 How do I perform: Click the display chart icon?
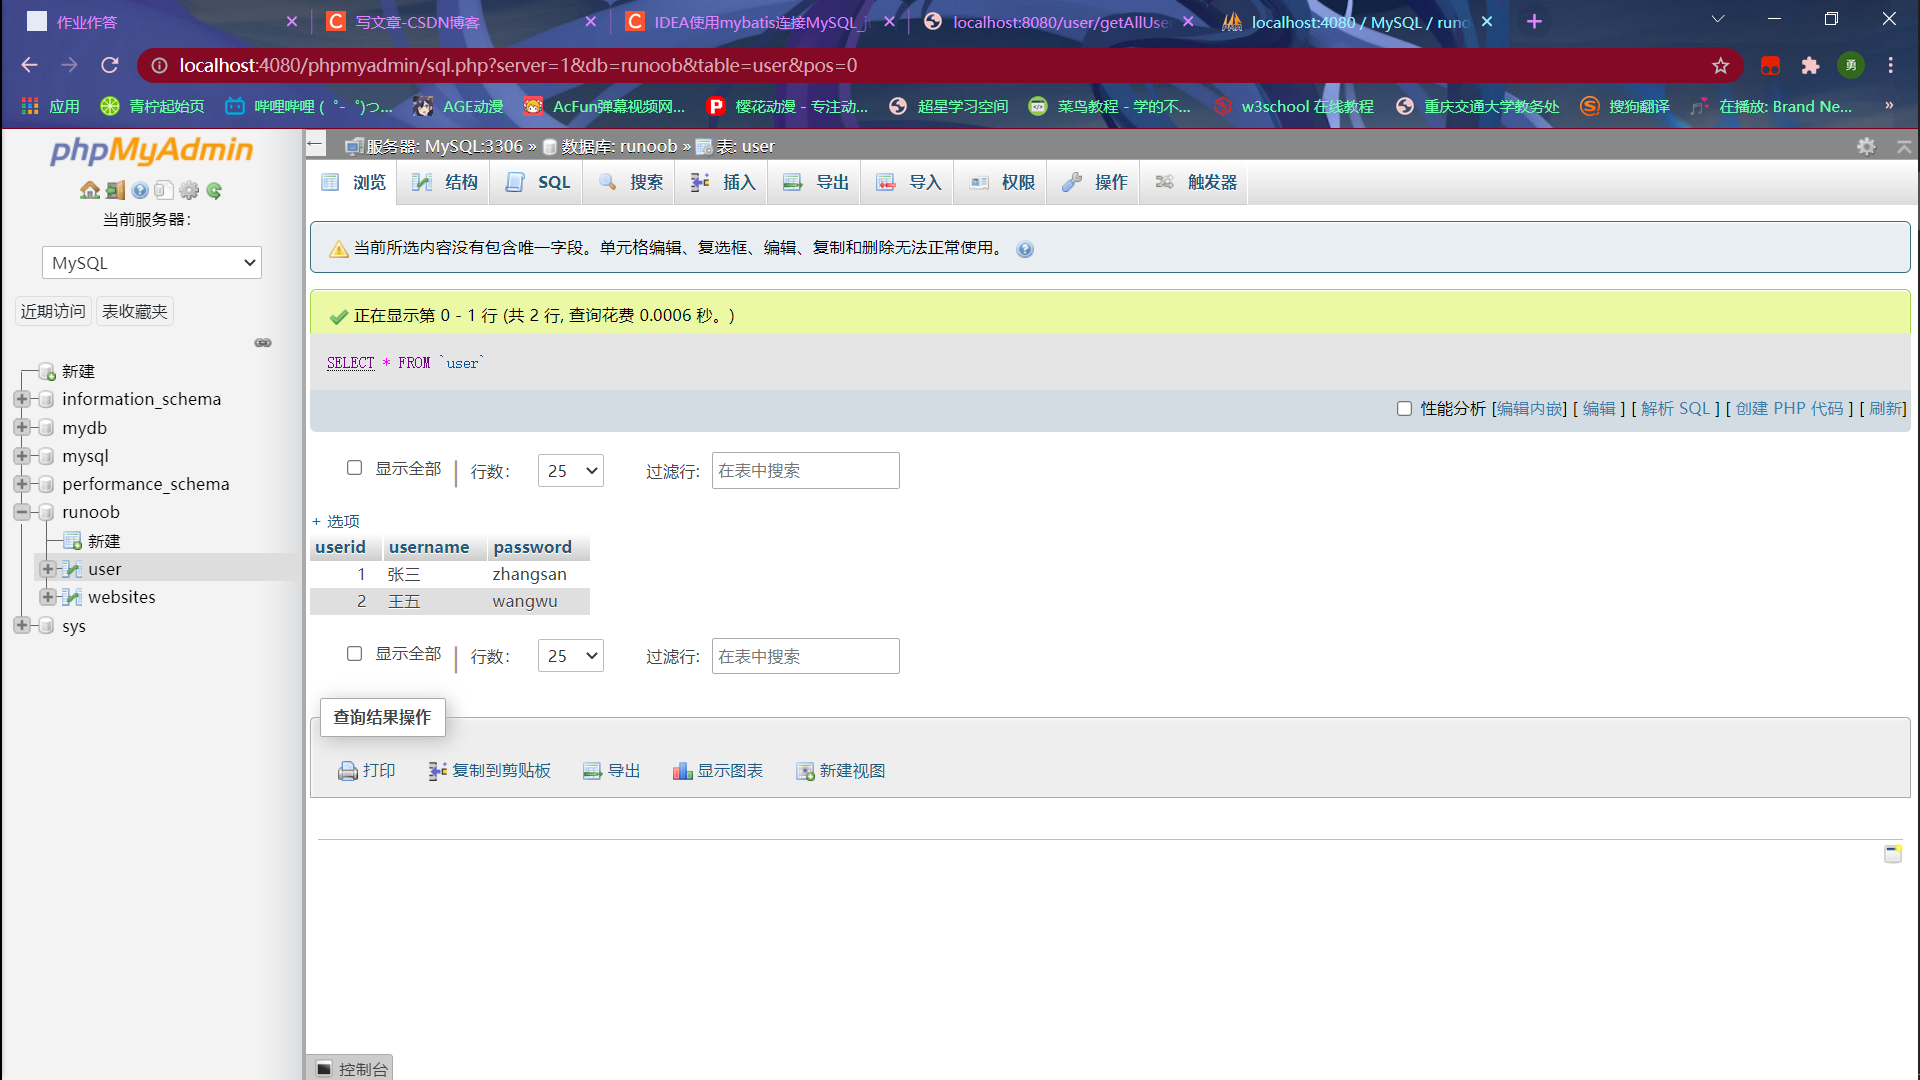pyautogui.click(x=682, y=771)
